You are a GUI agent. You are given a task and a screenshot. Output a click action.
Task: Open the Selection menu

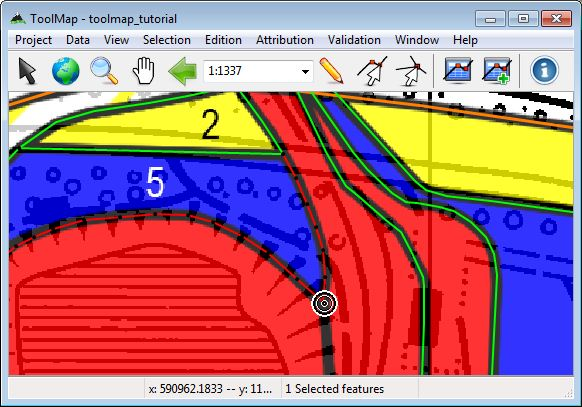167,40
